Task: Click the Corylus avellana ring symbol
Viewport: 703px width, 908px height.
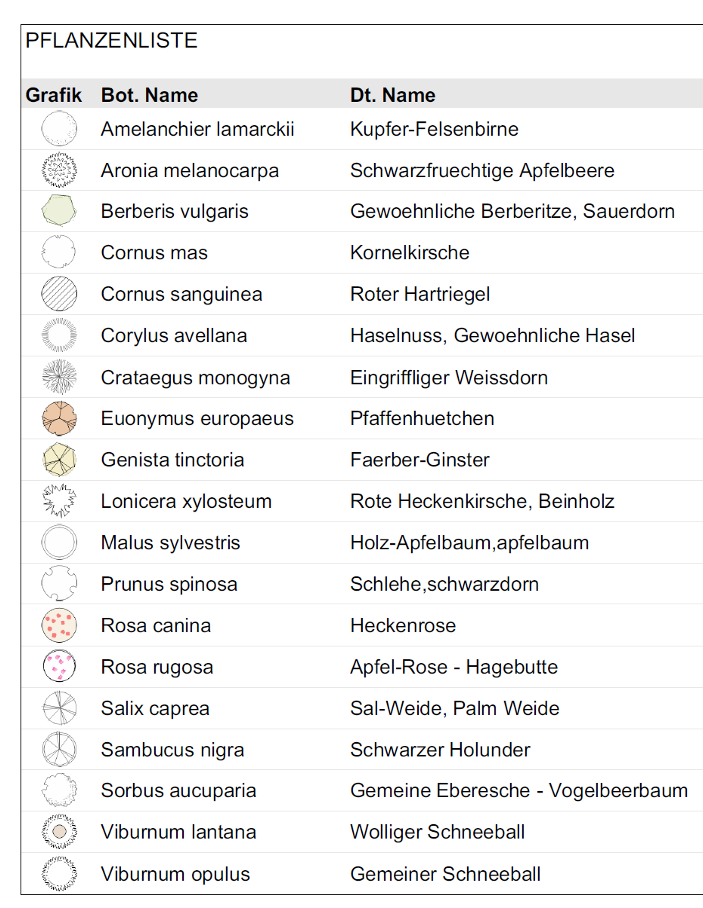Action: click(x=59, y=335)
